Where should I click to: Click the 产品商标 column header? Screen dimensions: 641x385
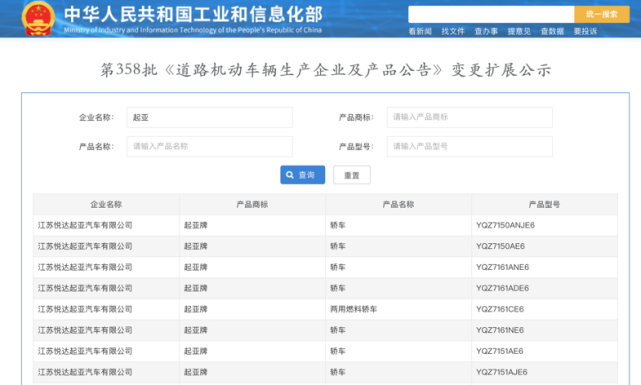[252, 204]
